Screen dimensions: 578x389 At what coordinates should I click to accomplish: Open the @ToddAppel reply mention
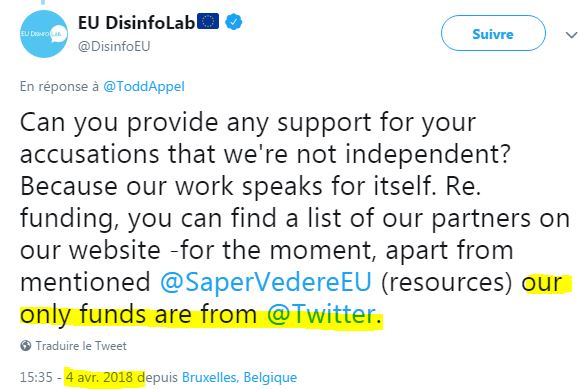click(144, 87)
